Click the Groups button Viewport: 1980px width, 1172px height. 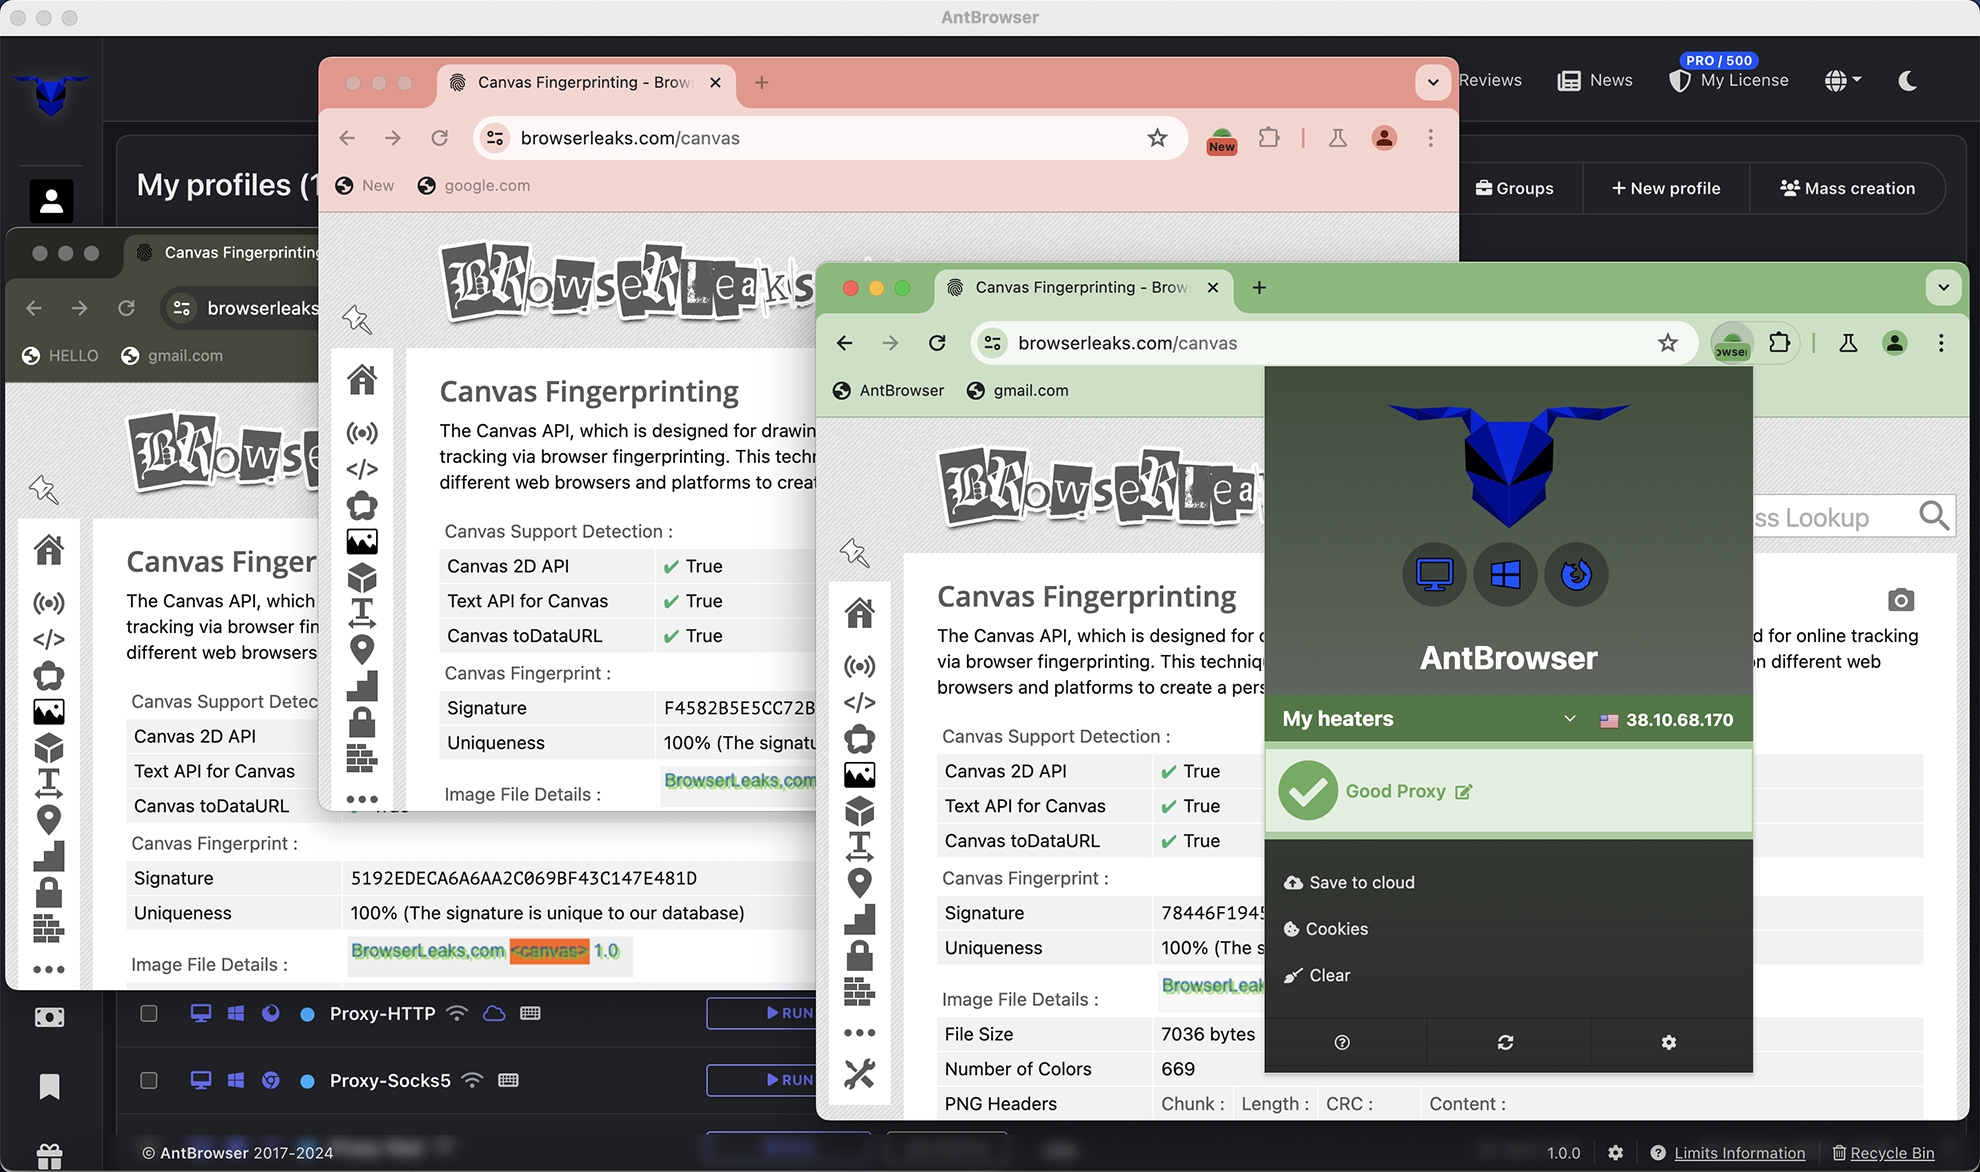coord(1515,188)
